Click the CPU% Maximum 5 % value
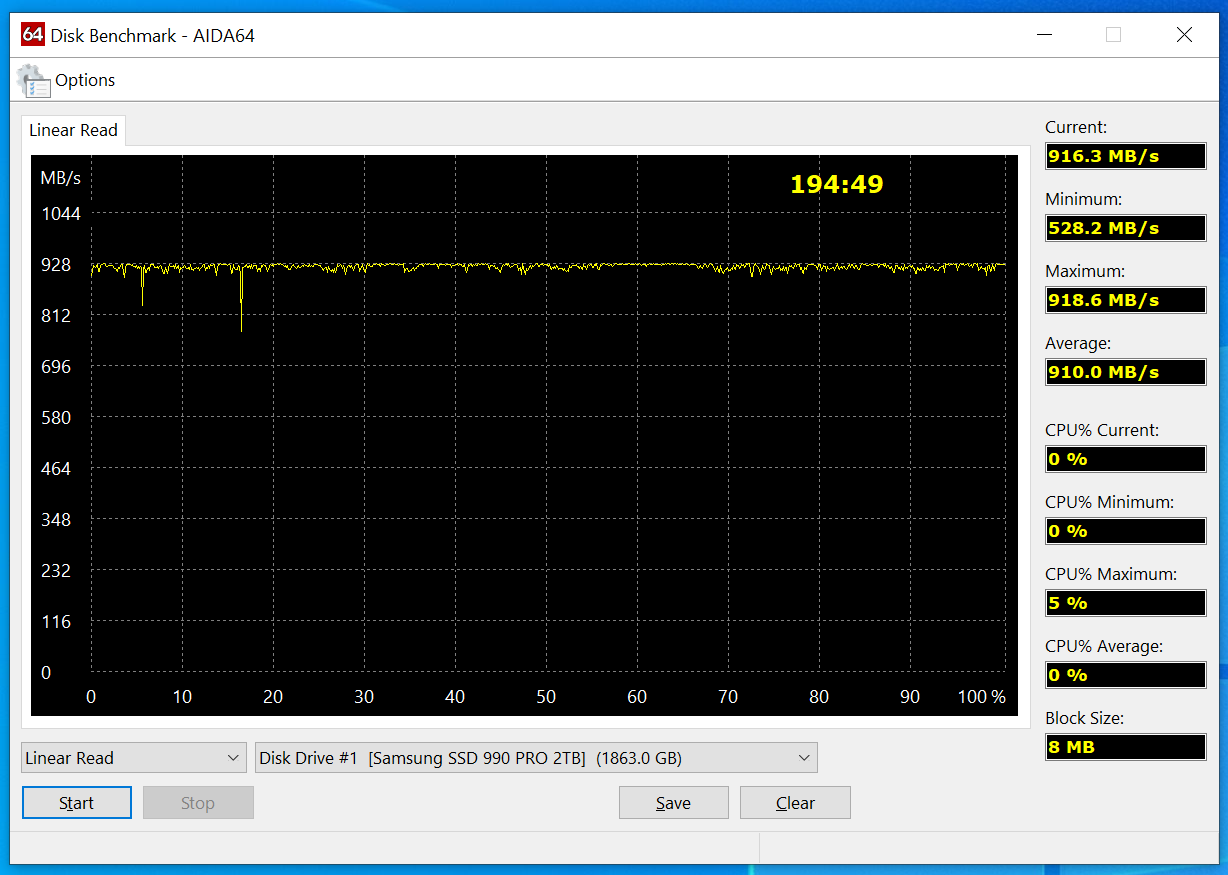This screenshot has width=1228, height=875. [x=1126, y=603]
